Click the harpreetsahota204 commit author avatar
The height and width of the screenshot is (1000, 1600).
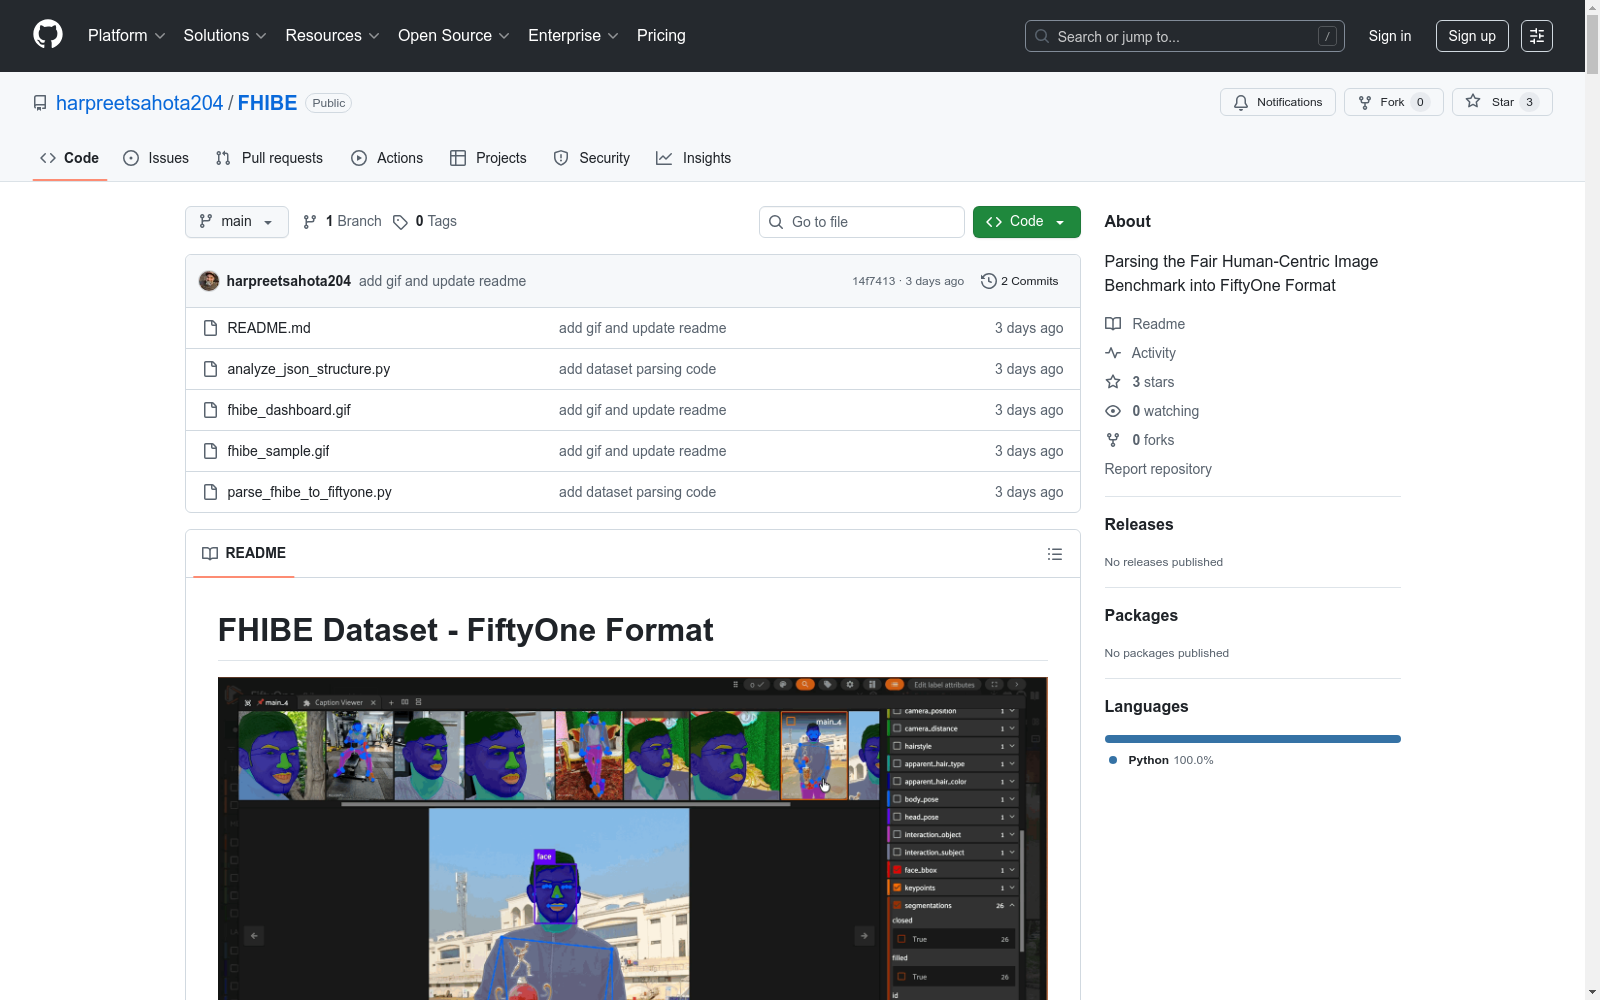coord(209,281)
